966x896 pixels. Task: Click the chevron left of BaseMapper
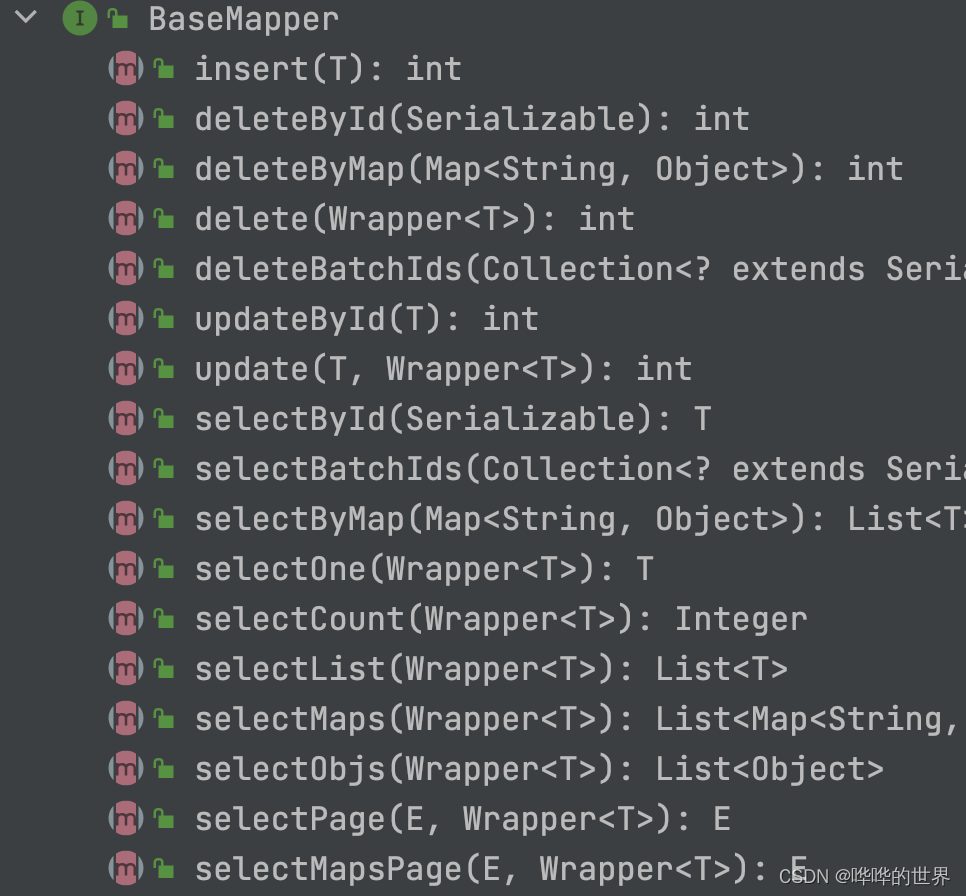24,16
